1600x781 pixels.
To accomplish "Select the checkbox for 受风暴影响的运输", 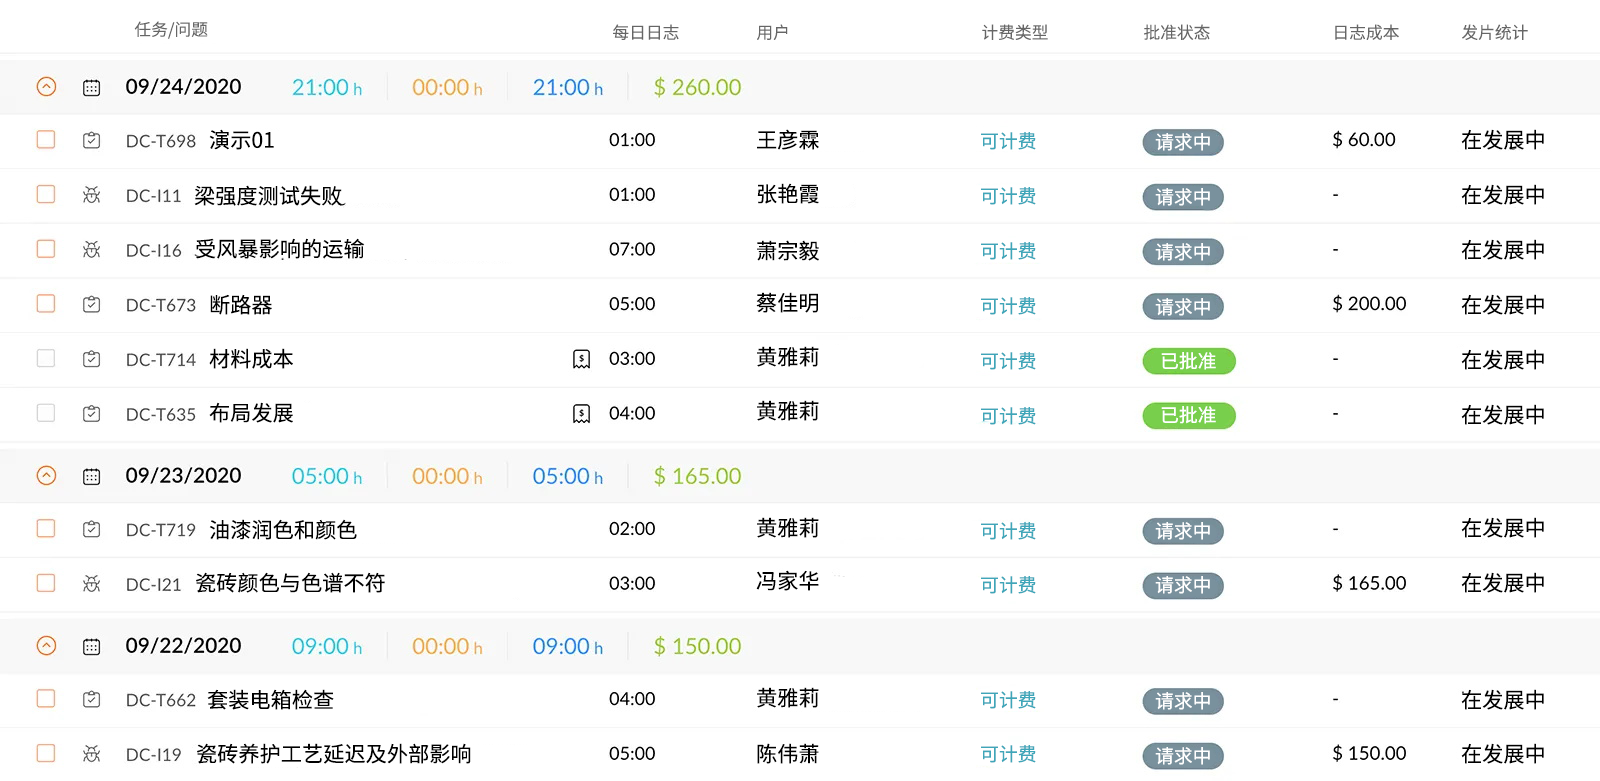I will [x=46, y=249].
